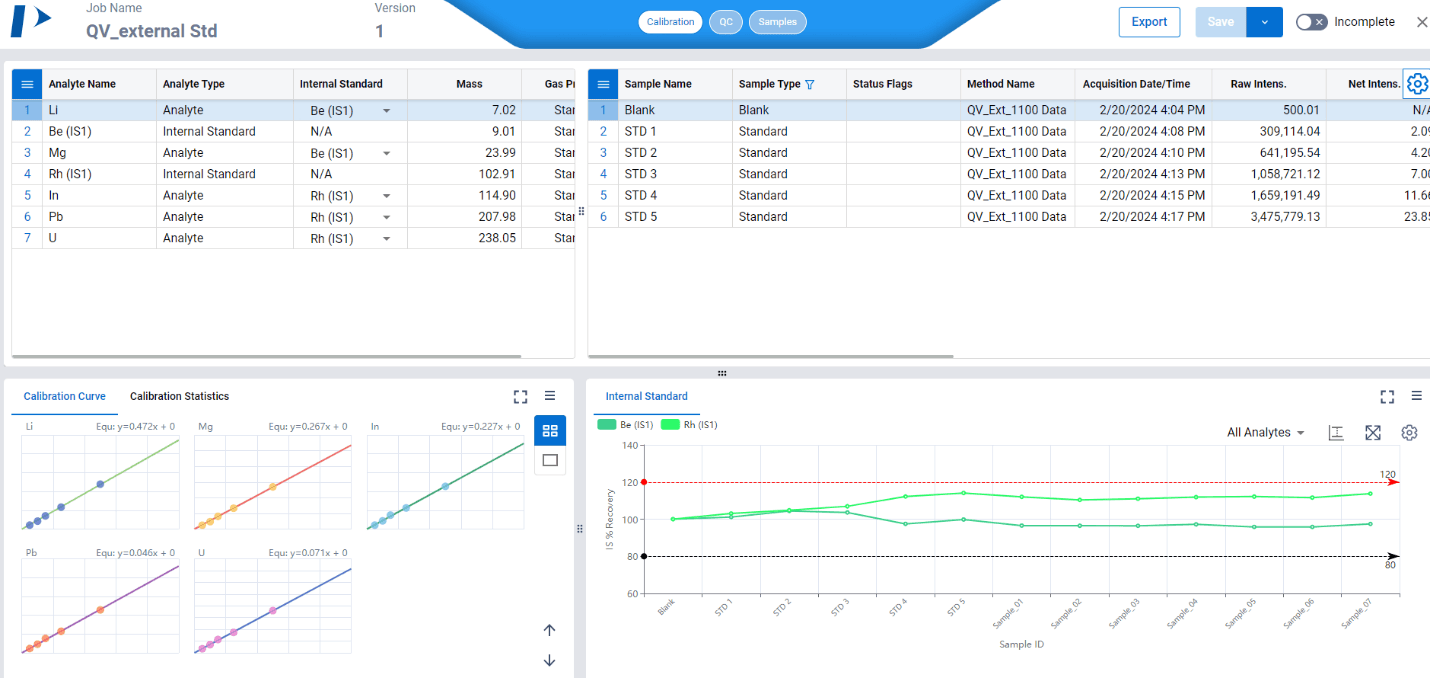Select the grid view icon for calibration curves

click(x=549, y=430)
